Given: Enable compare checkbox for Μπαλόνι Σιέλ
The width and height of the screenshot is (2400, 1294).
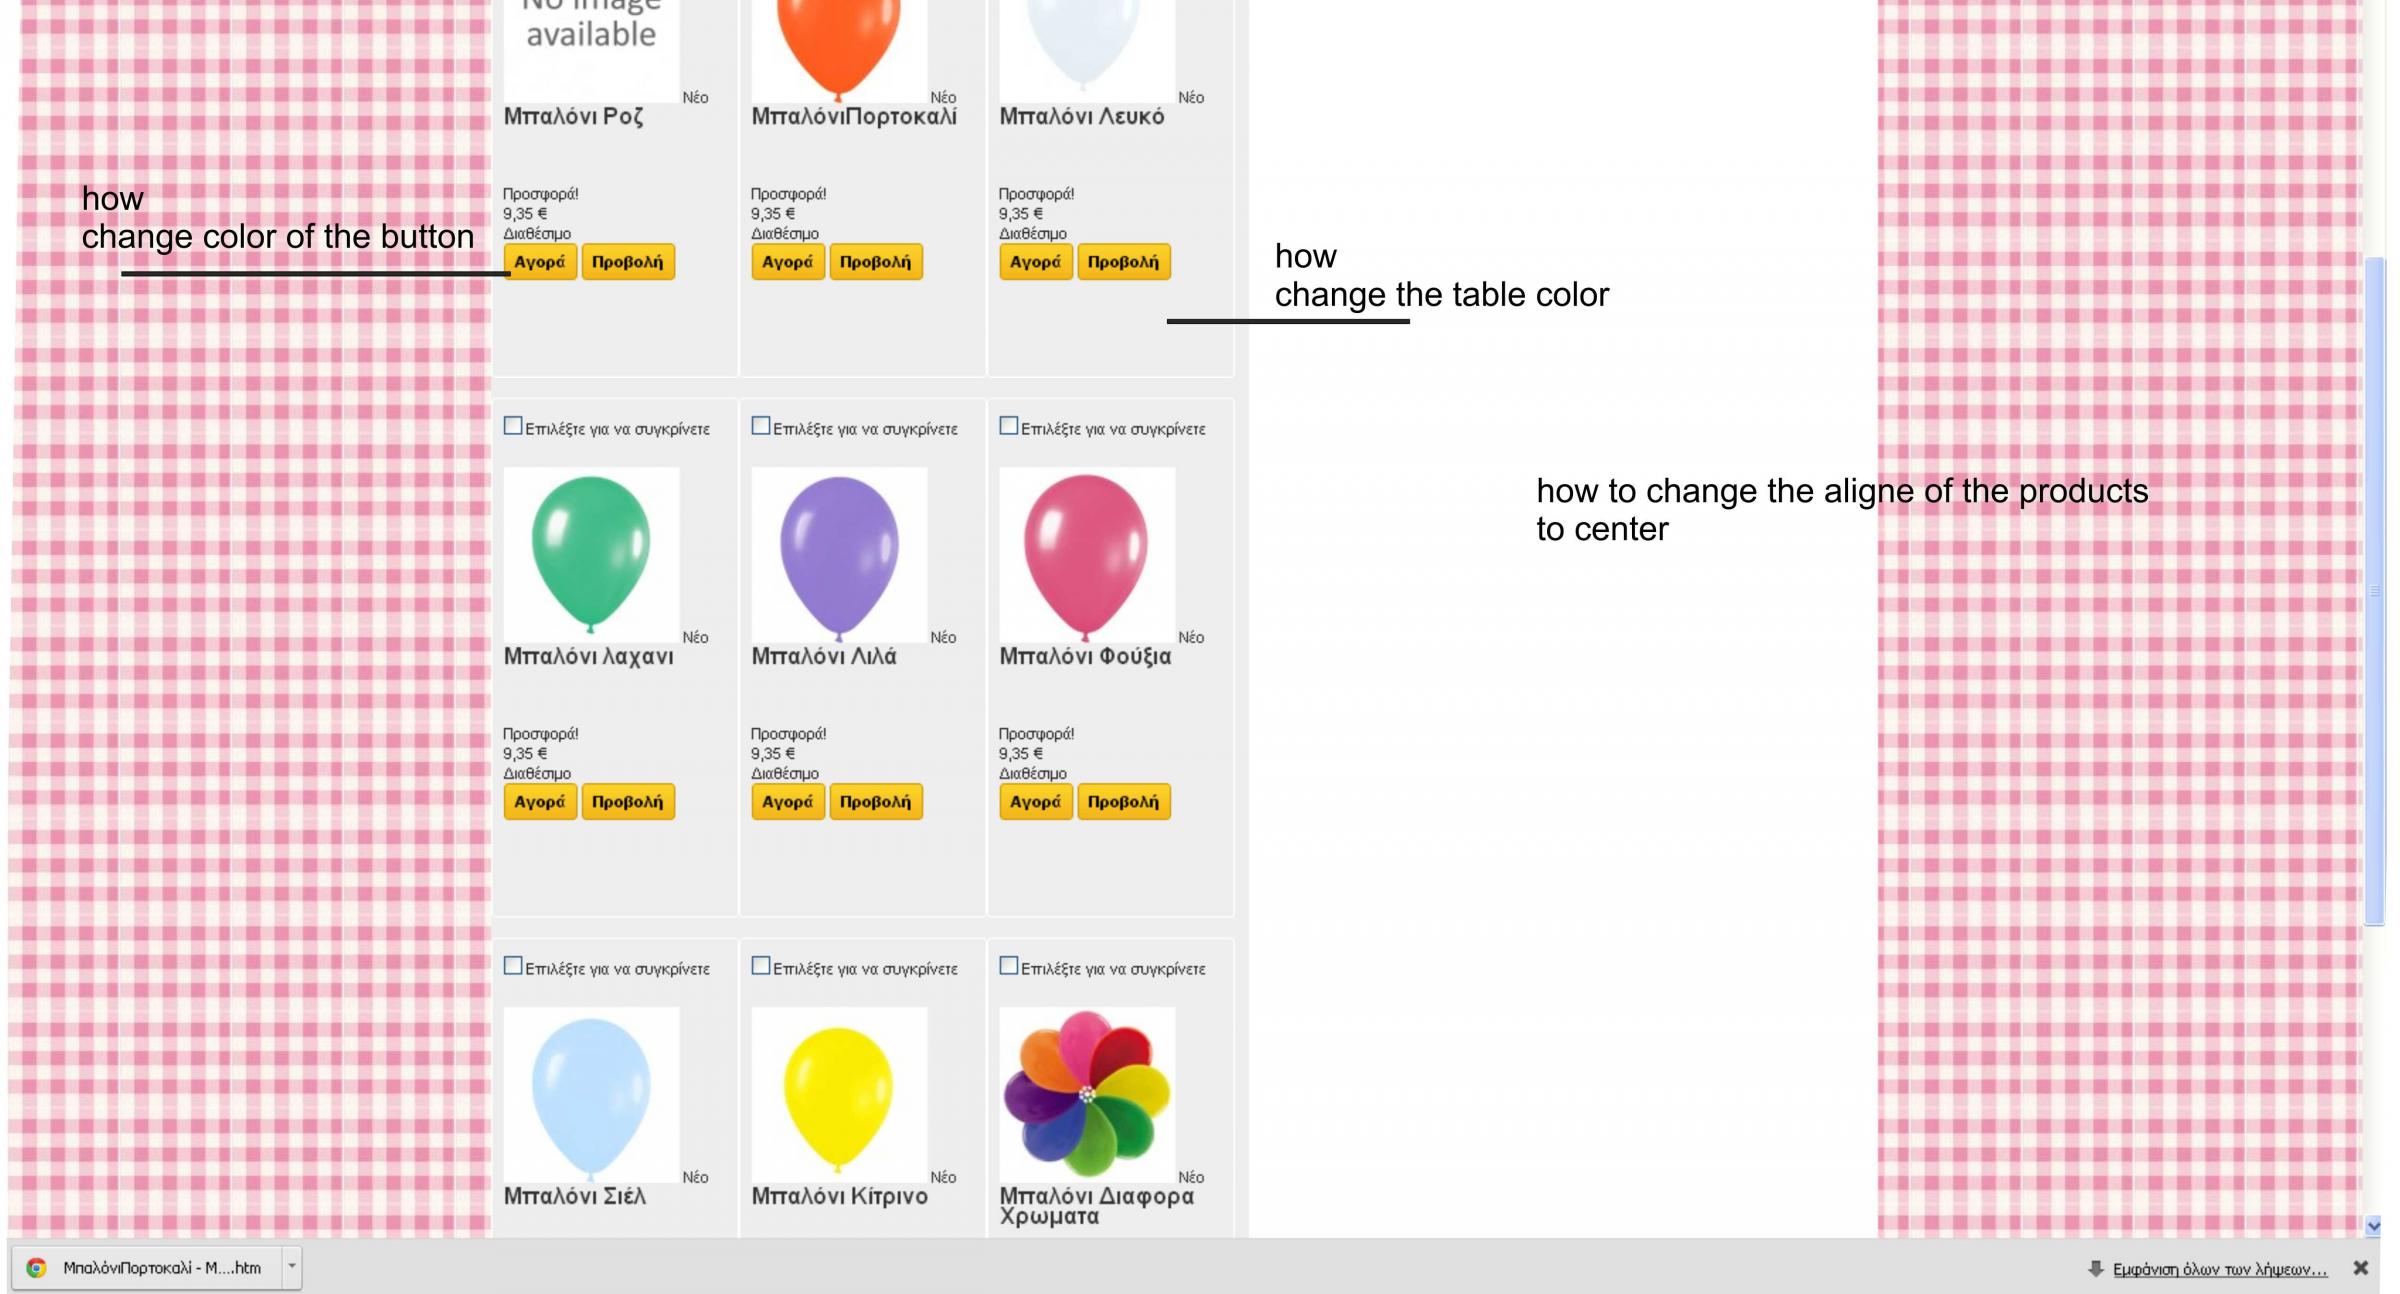Looking at the screenshot, I should [513, 966].
